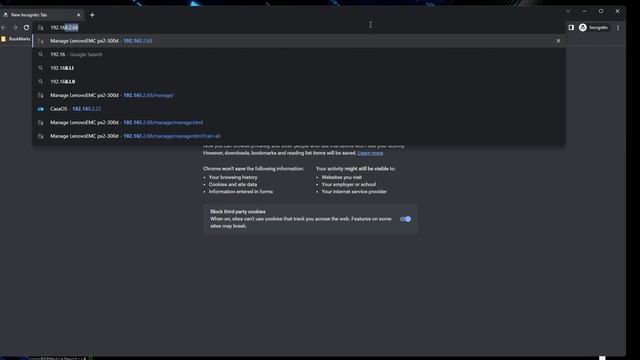Select the New Incognito Tab title
This screenshot has height=360, width=640.
point(29,15)
